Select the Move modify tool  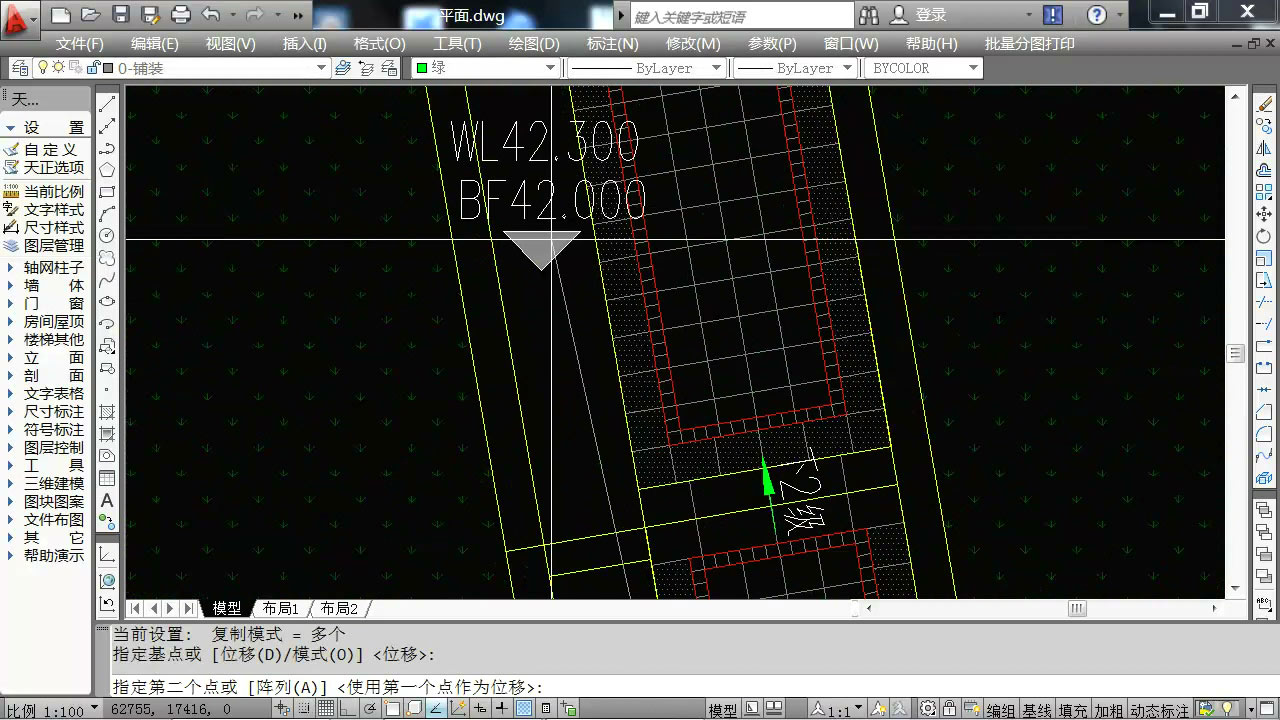[1264, 214]
